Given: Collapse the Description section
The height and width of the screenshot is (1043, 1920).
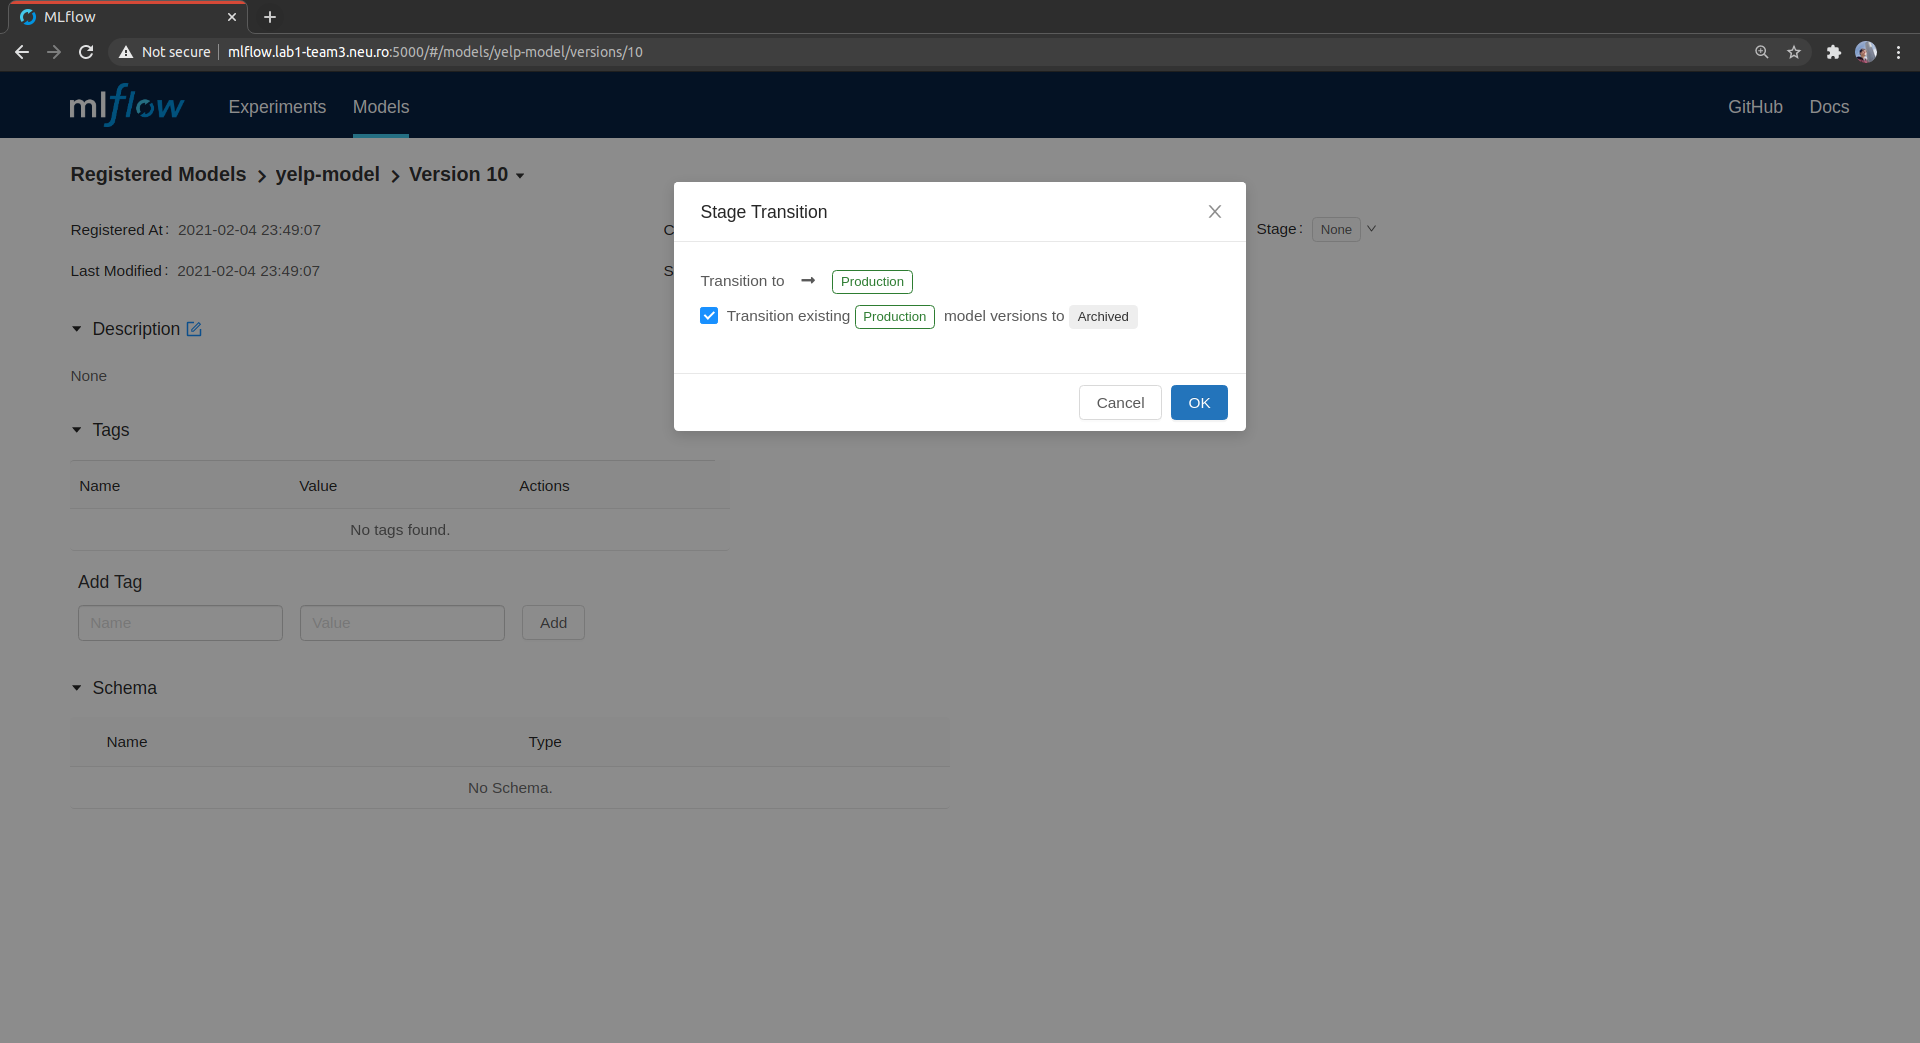Looking at the screenshot, I should tap(77, 329).
